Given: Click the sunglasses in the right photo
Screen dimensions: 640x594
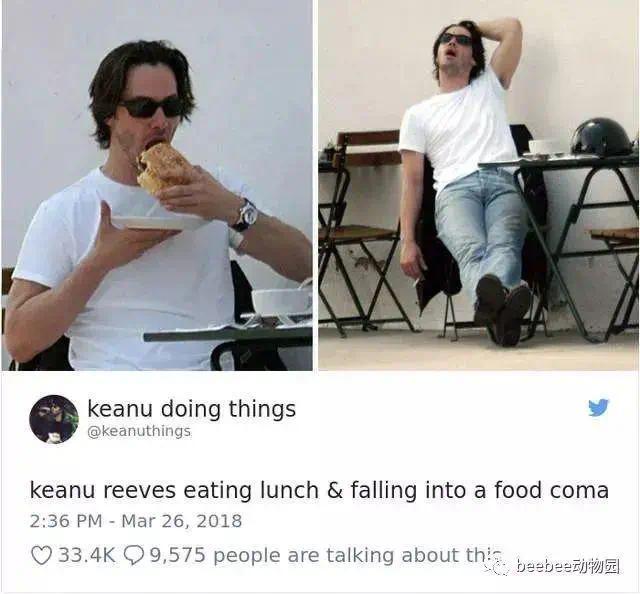Looking at the screenshot, I should pos(456,38).
